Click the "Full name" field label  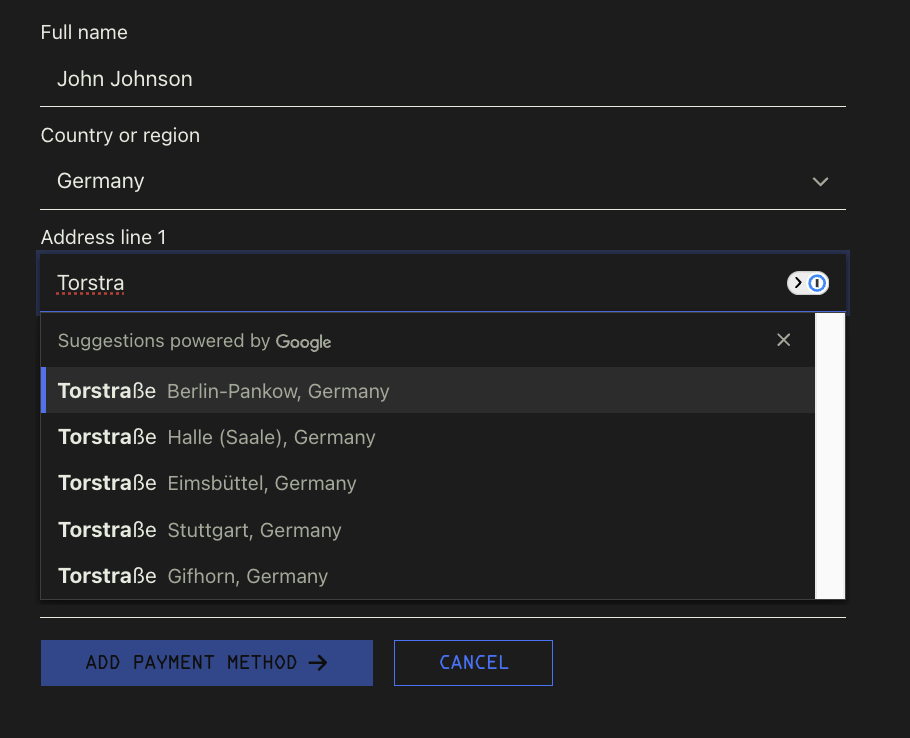click(84, 33)
